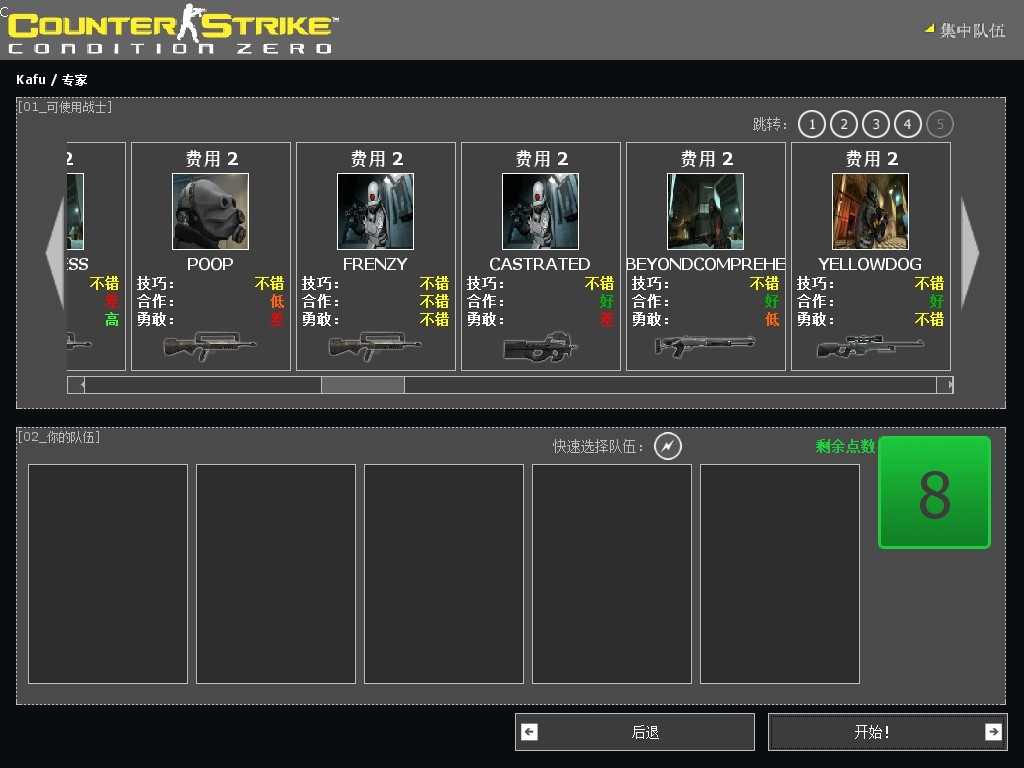
Task: Click 费用 2 on YELLOWDOG's card
Action: [x=872, y=159]
